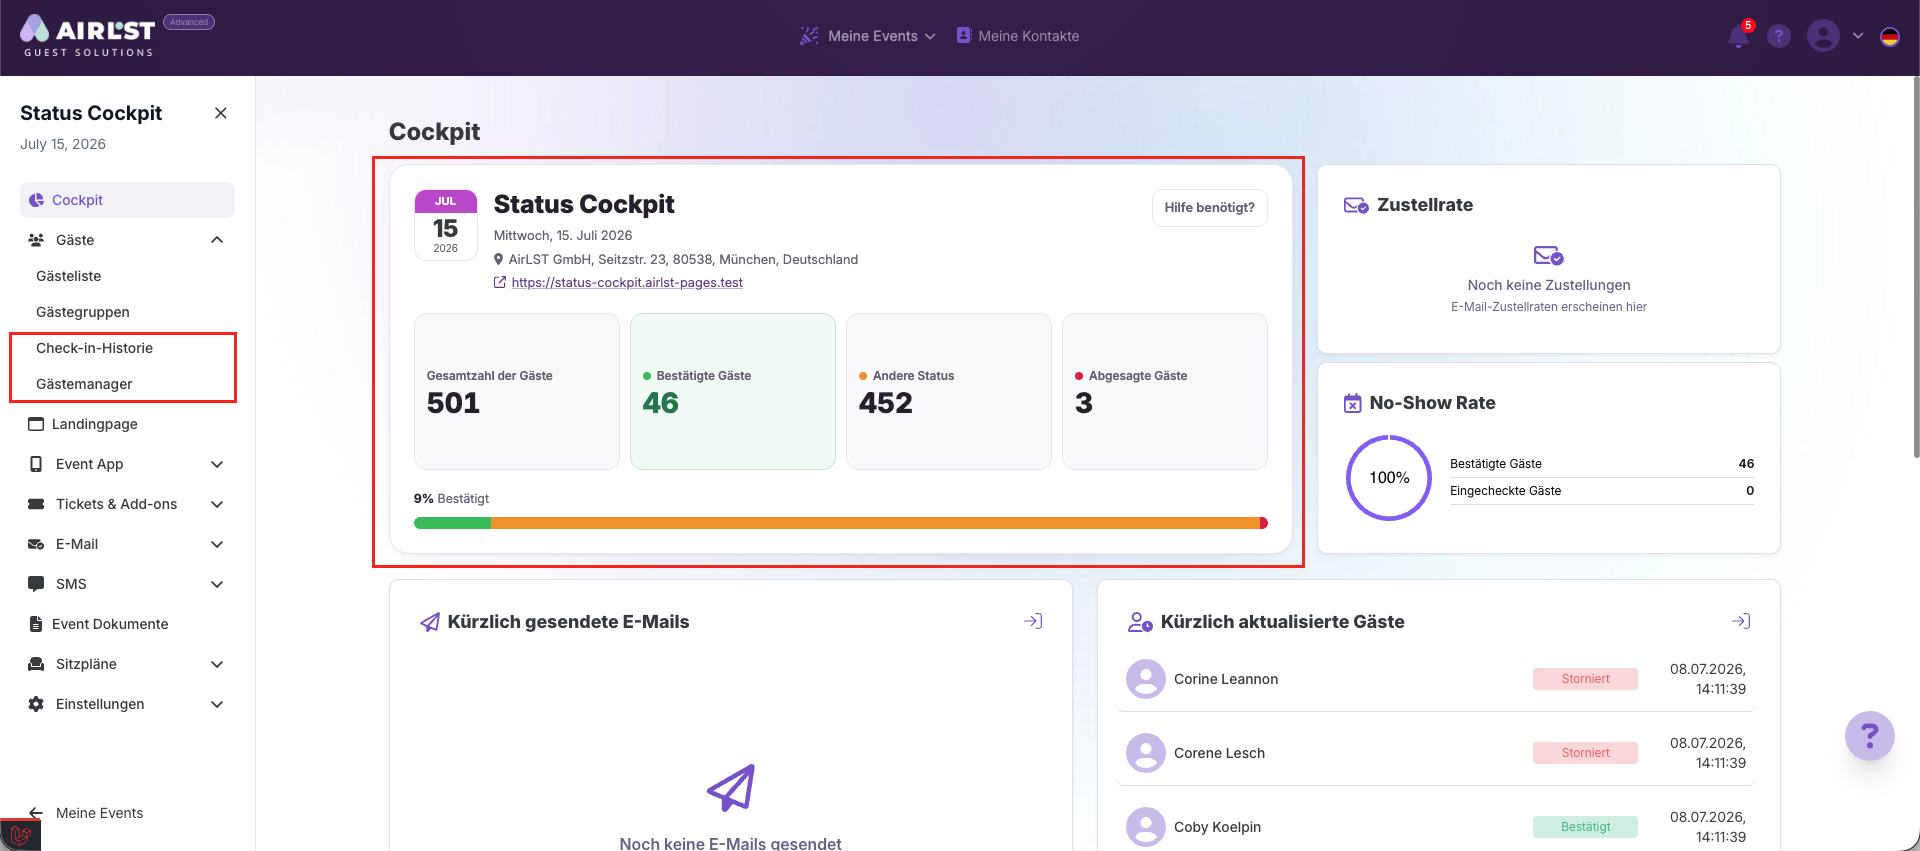Open Gästegruppen in the sidebar
The height and width of the screenshot is (851, 1920).
point(83,312)
